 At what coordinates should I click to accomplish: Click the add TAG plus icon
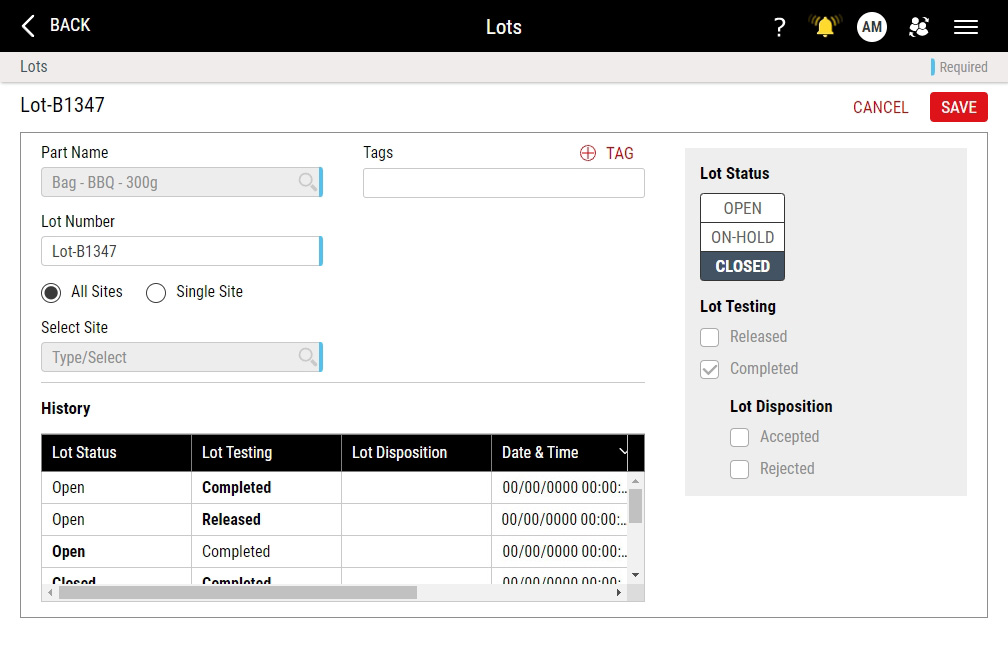[x=588, y=153]
